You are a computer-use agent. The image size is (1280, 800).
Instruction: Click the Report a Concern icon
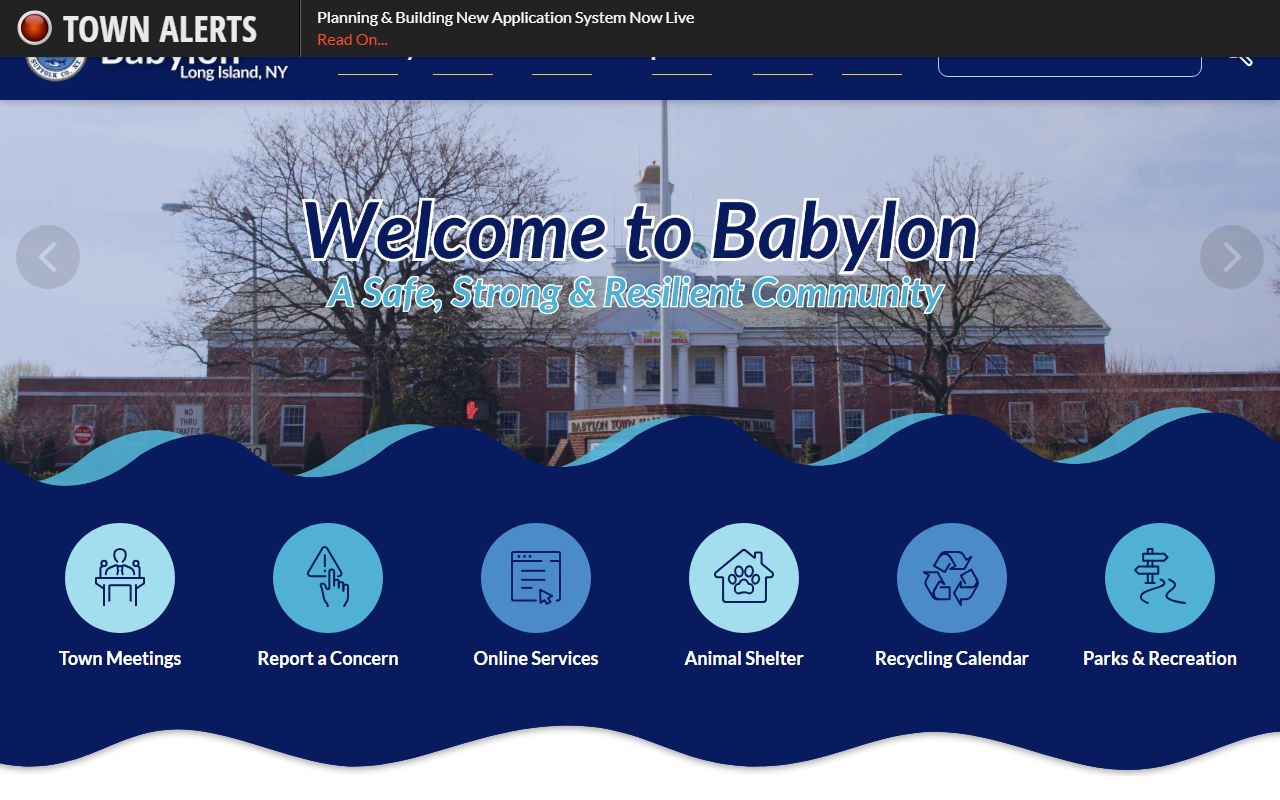point(328,578)
